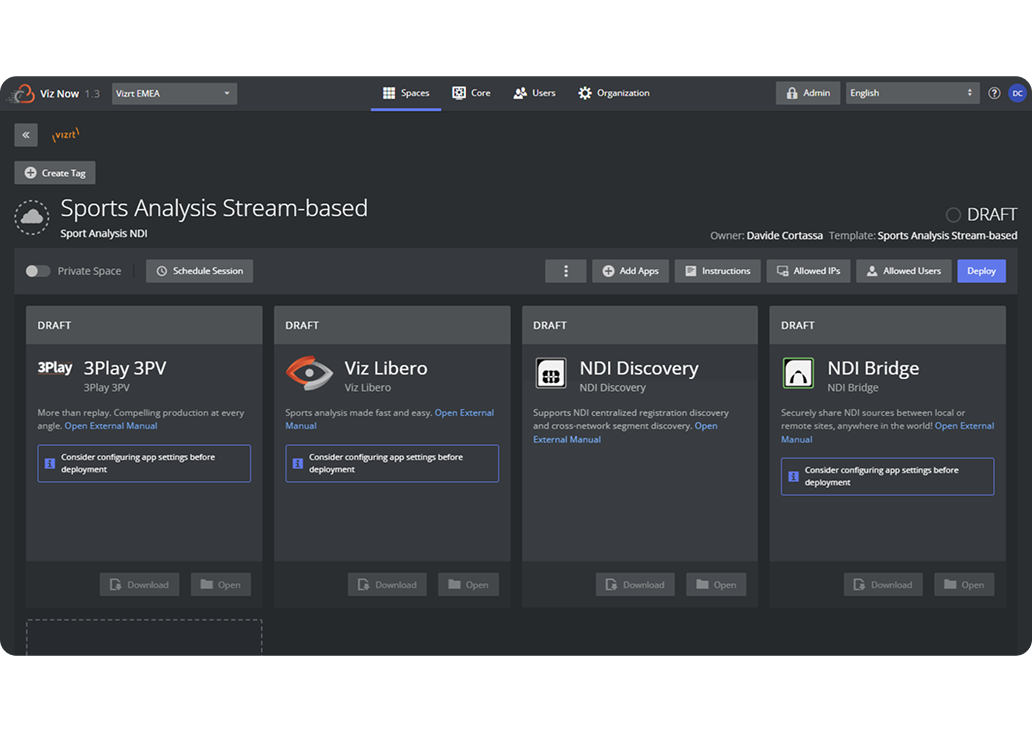Click the empty dashed app placeholder
1032x732 pixels.
(x=144, y=637)
